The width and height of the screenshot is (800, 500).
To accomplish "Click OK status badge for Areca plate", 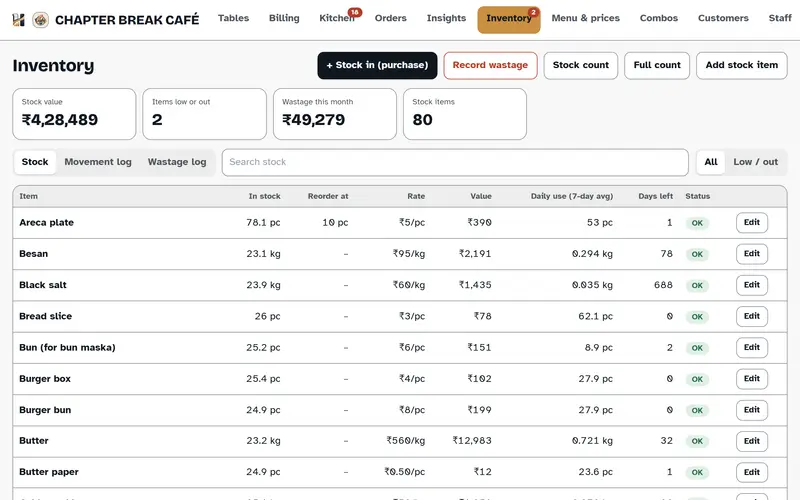I will click(x=697, y=223).
